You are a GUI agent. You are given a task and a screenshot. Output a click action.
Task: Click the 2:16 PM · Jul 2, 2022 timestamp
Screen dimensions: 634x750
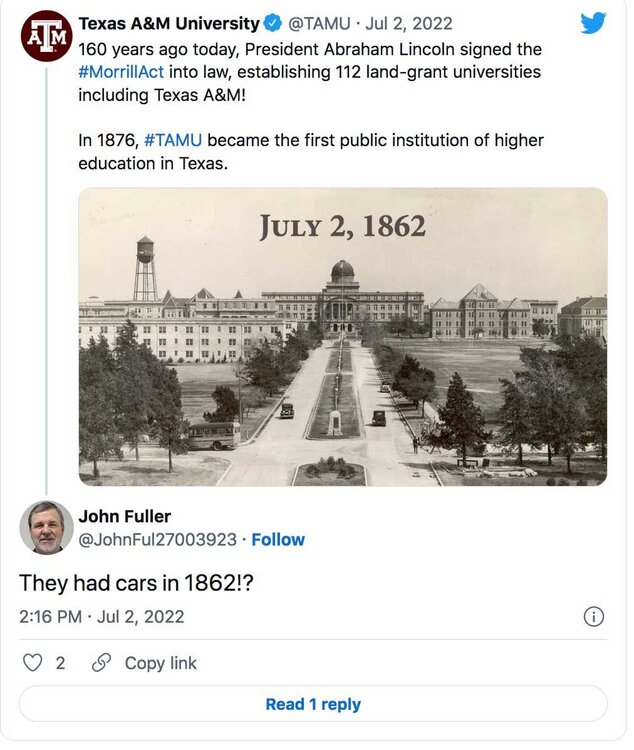[x=102, y=616]
